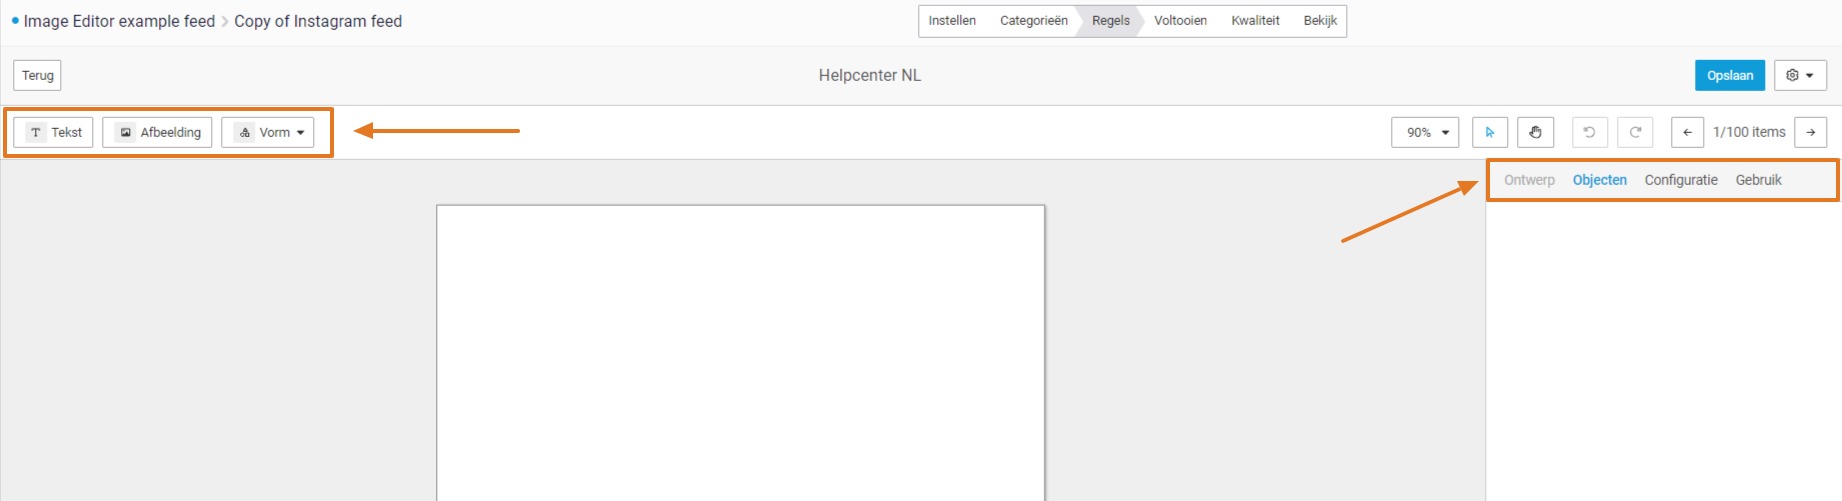Click the redo arrow icon
Viewport: 1842px width, 501px height.
pyautogui.click(x=1635, y=132)
